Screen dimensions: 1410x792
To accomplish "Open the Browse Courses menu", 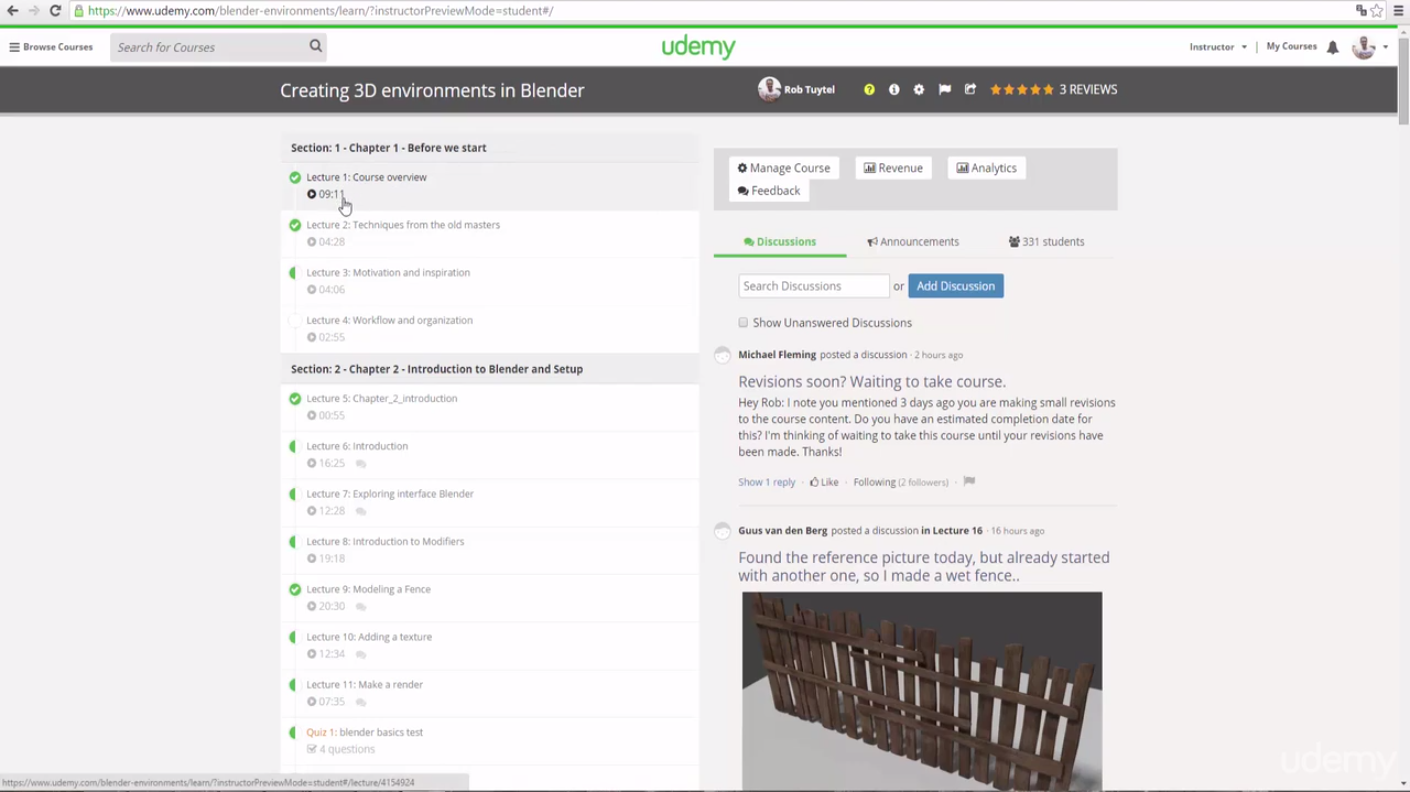I will point(51,47).
